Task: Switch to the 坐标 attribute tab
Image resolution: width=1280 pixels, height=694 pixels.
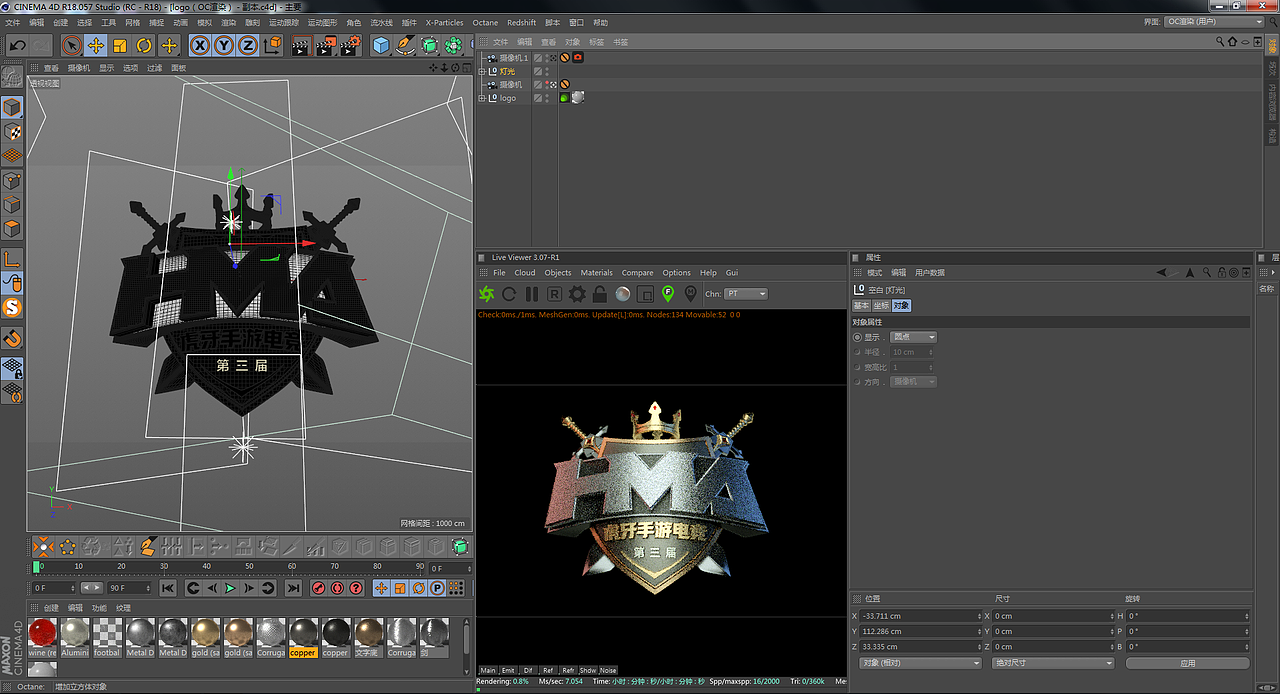Action: coord(881,306)
